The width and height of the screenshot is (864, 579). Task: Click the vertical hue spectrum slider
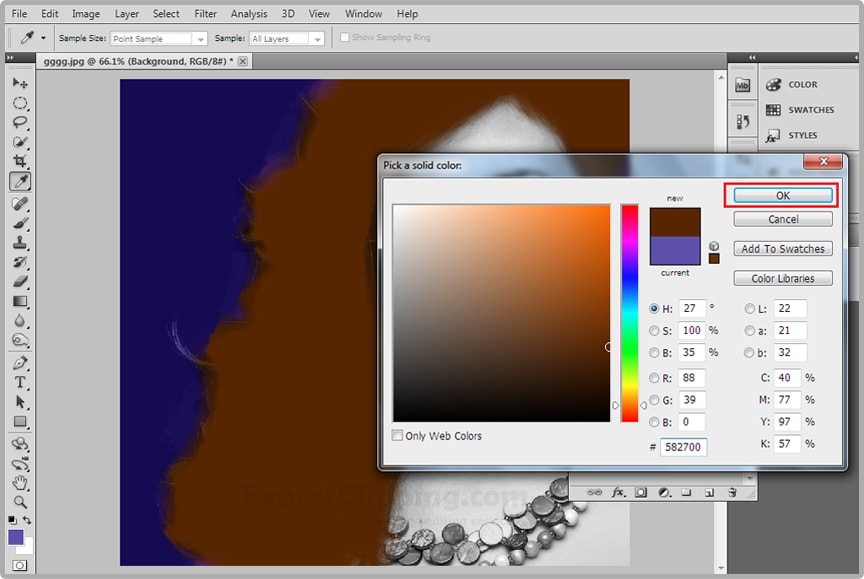click(629, 312)
